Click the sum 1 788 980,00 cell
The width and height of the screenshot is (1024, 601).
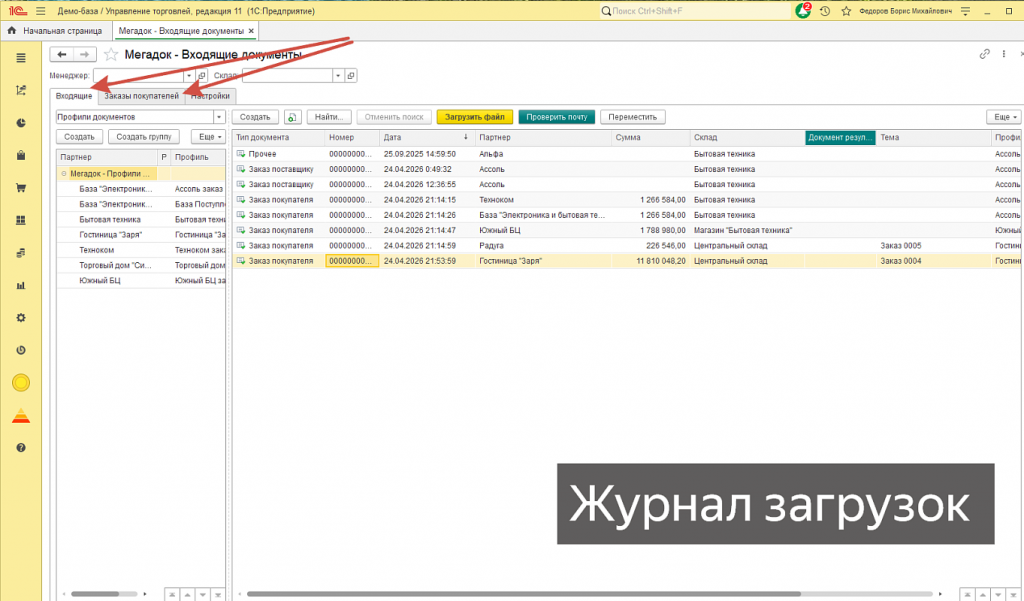(x=650, y=230)
